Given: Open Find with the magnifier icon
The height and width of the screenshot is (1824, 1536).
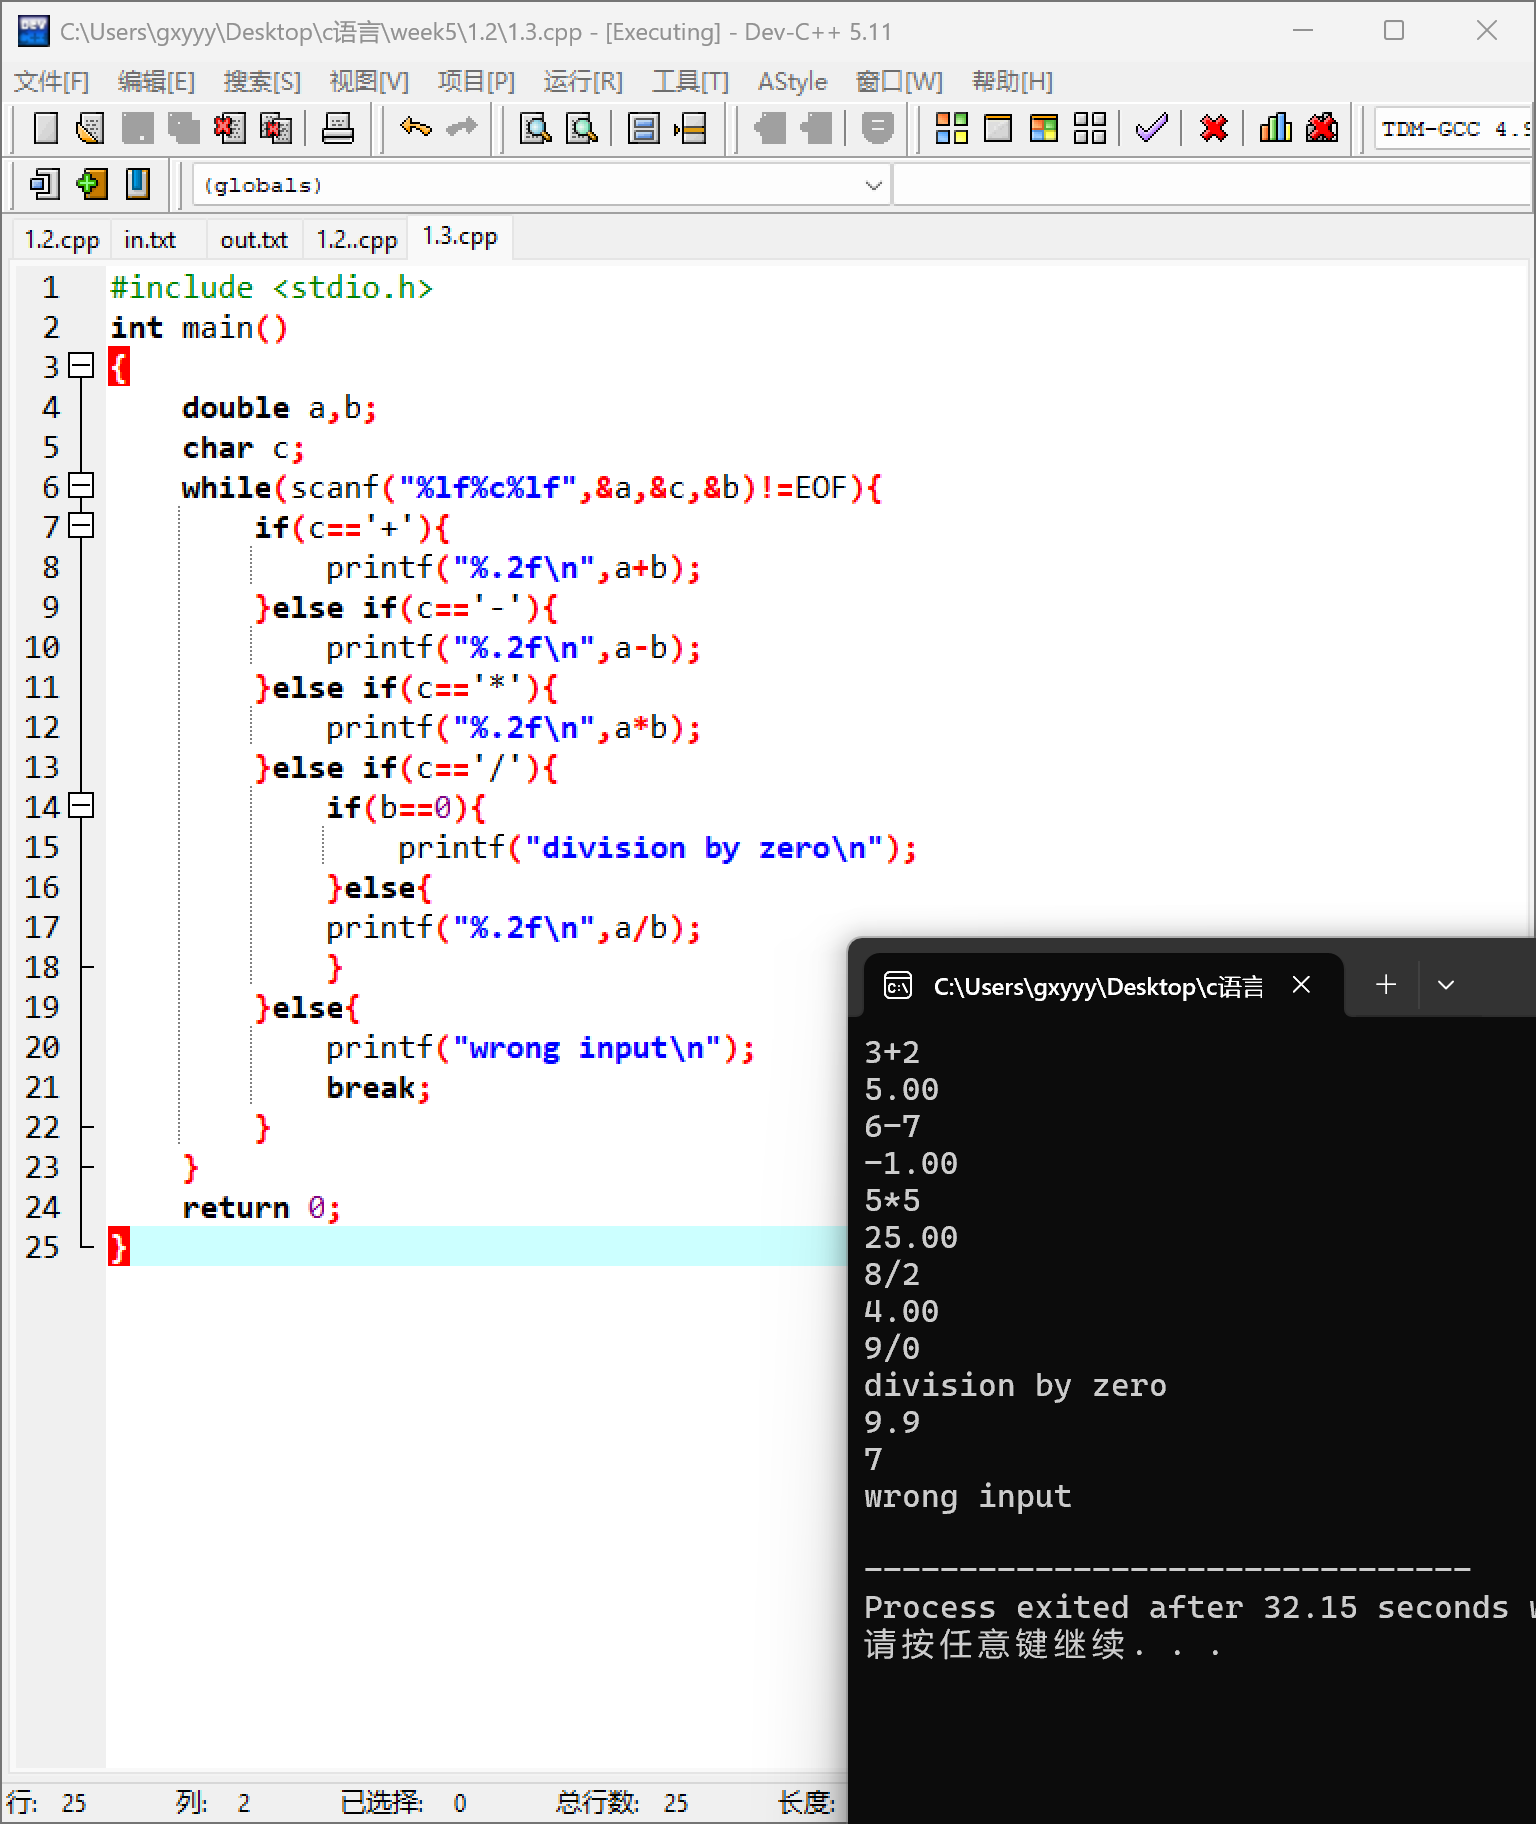Looking at the screenshot, I should click(536, 128).
